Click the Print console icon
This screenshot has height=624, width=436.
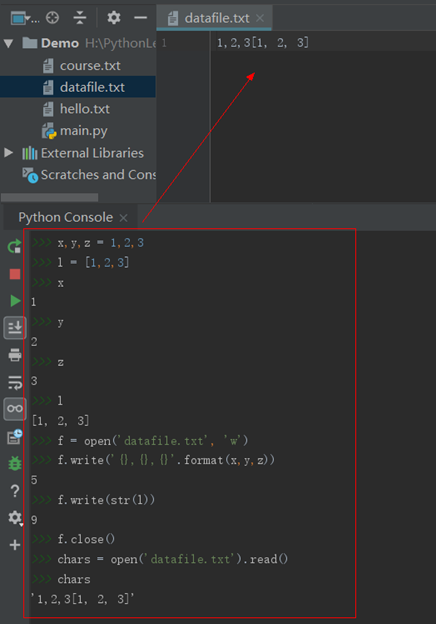click(15, 355)
